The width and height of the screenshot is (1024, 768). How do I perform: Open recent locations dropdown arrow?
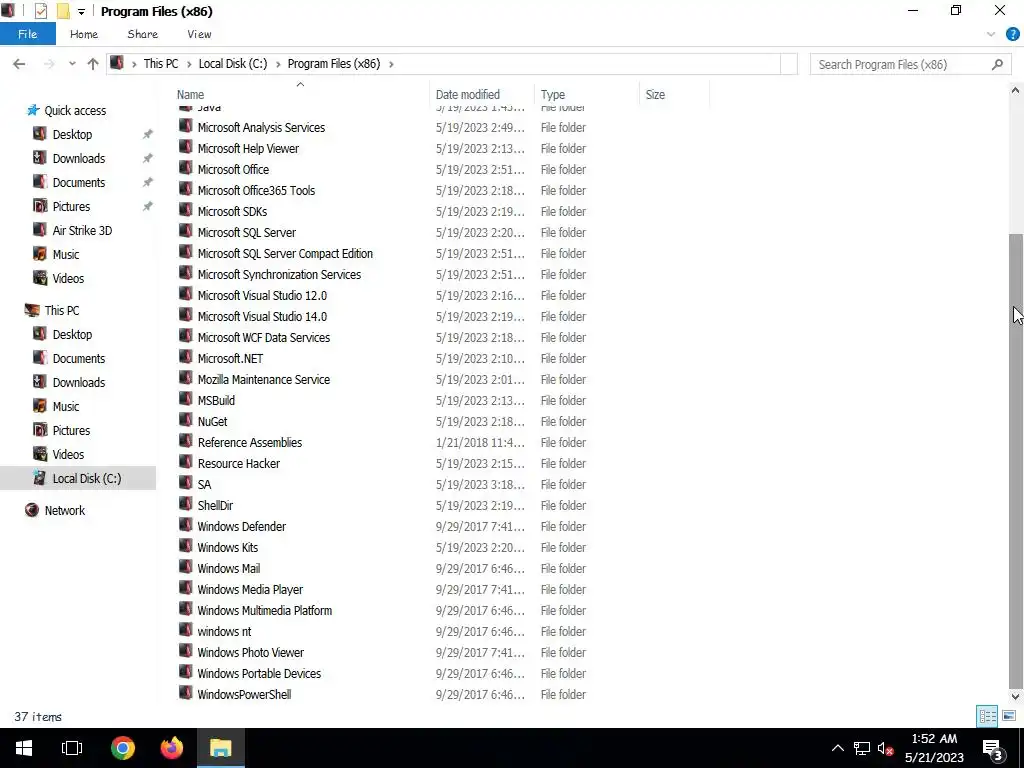point(72,64)
